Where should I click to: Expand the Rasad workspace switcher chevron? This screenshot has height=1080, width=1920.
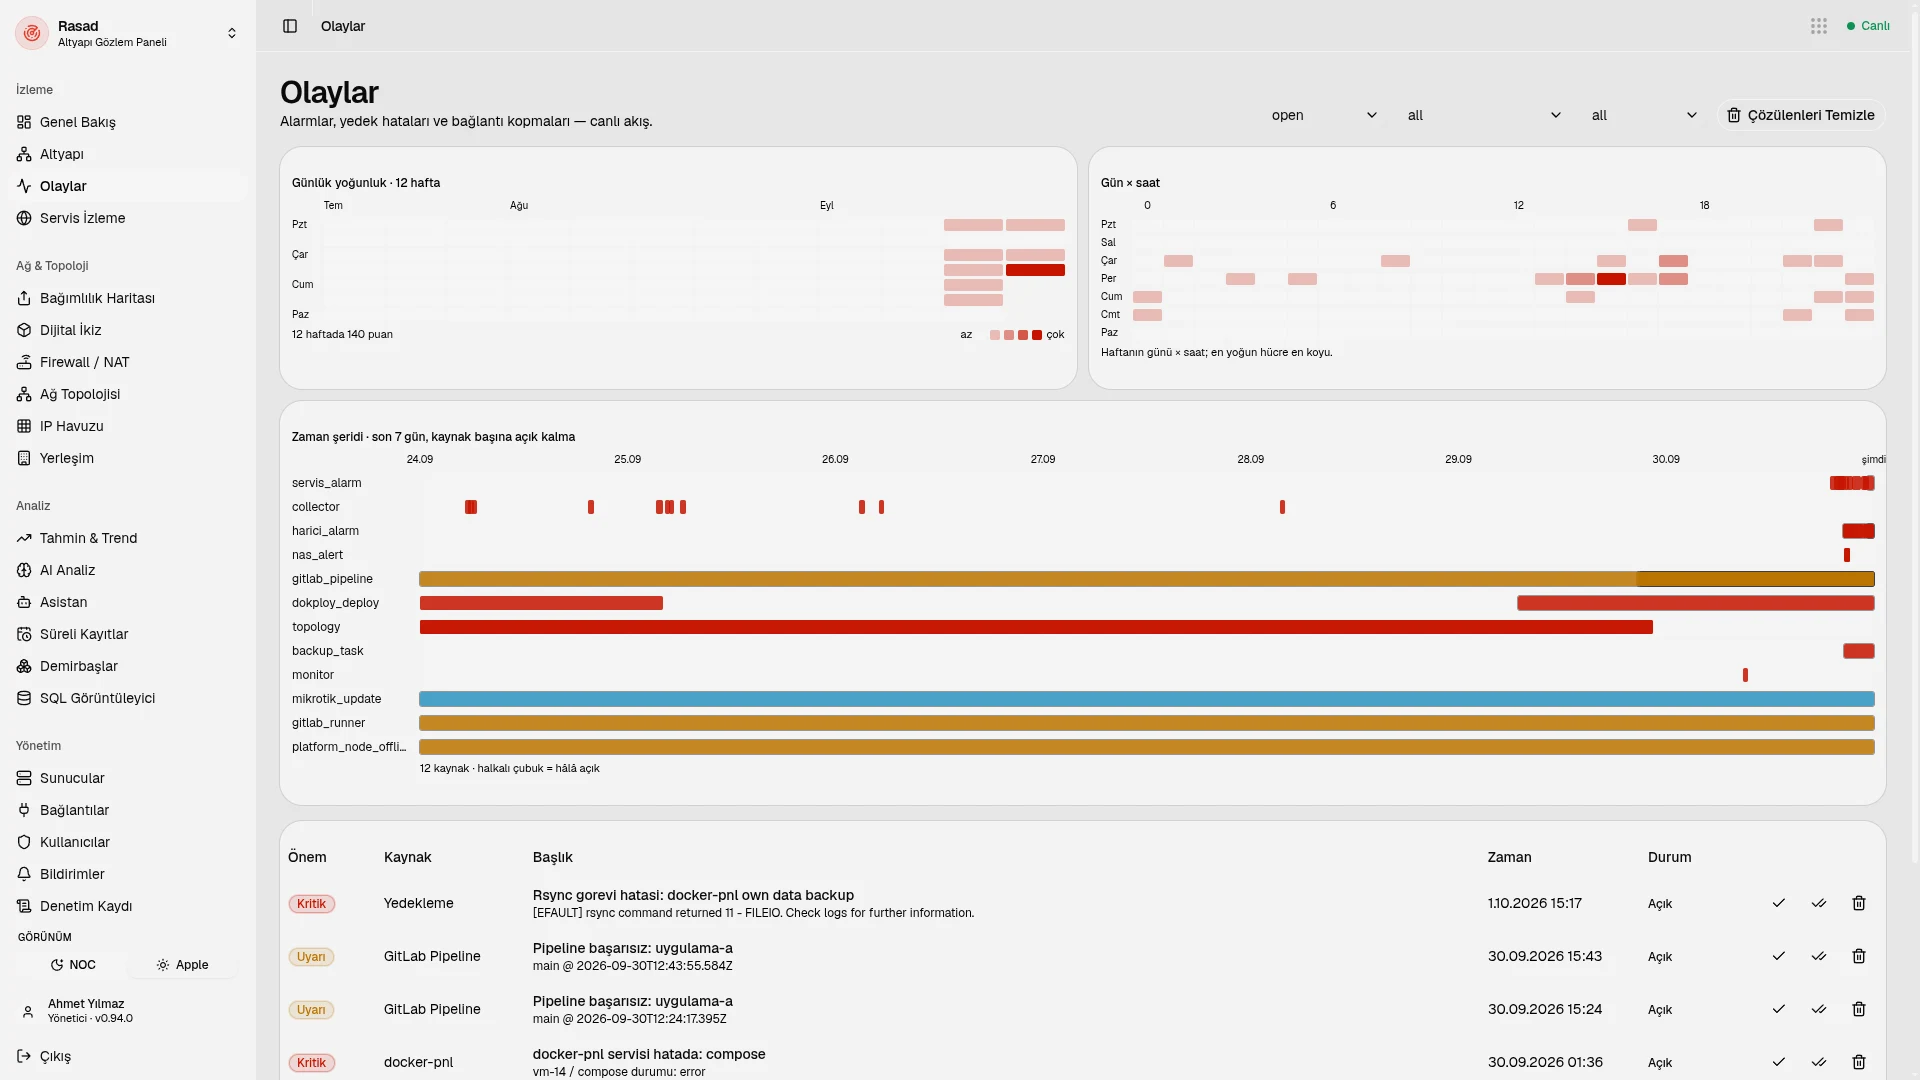[x=232, y=33]
